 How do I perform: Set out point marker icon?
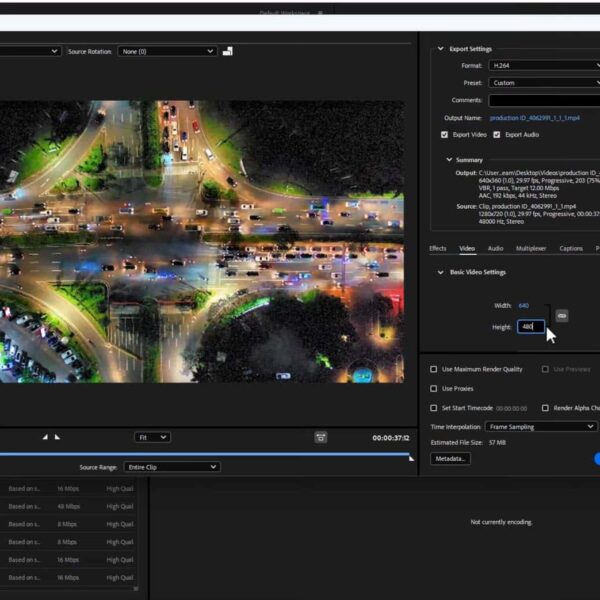coord(57,437)
